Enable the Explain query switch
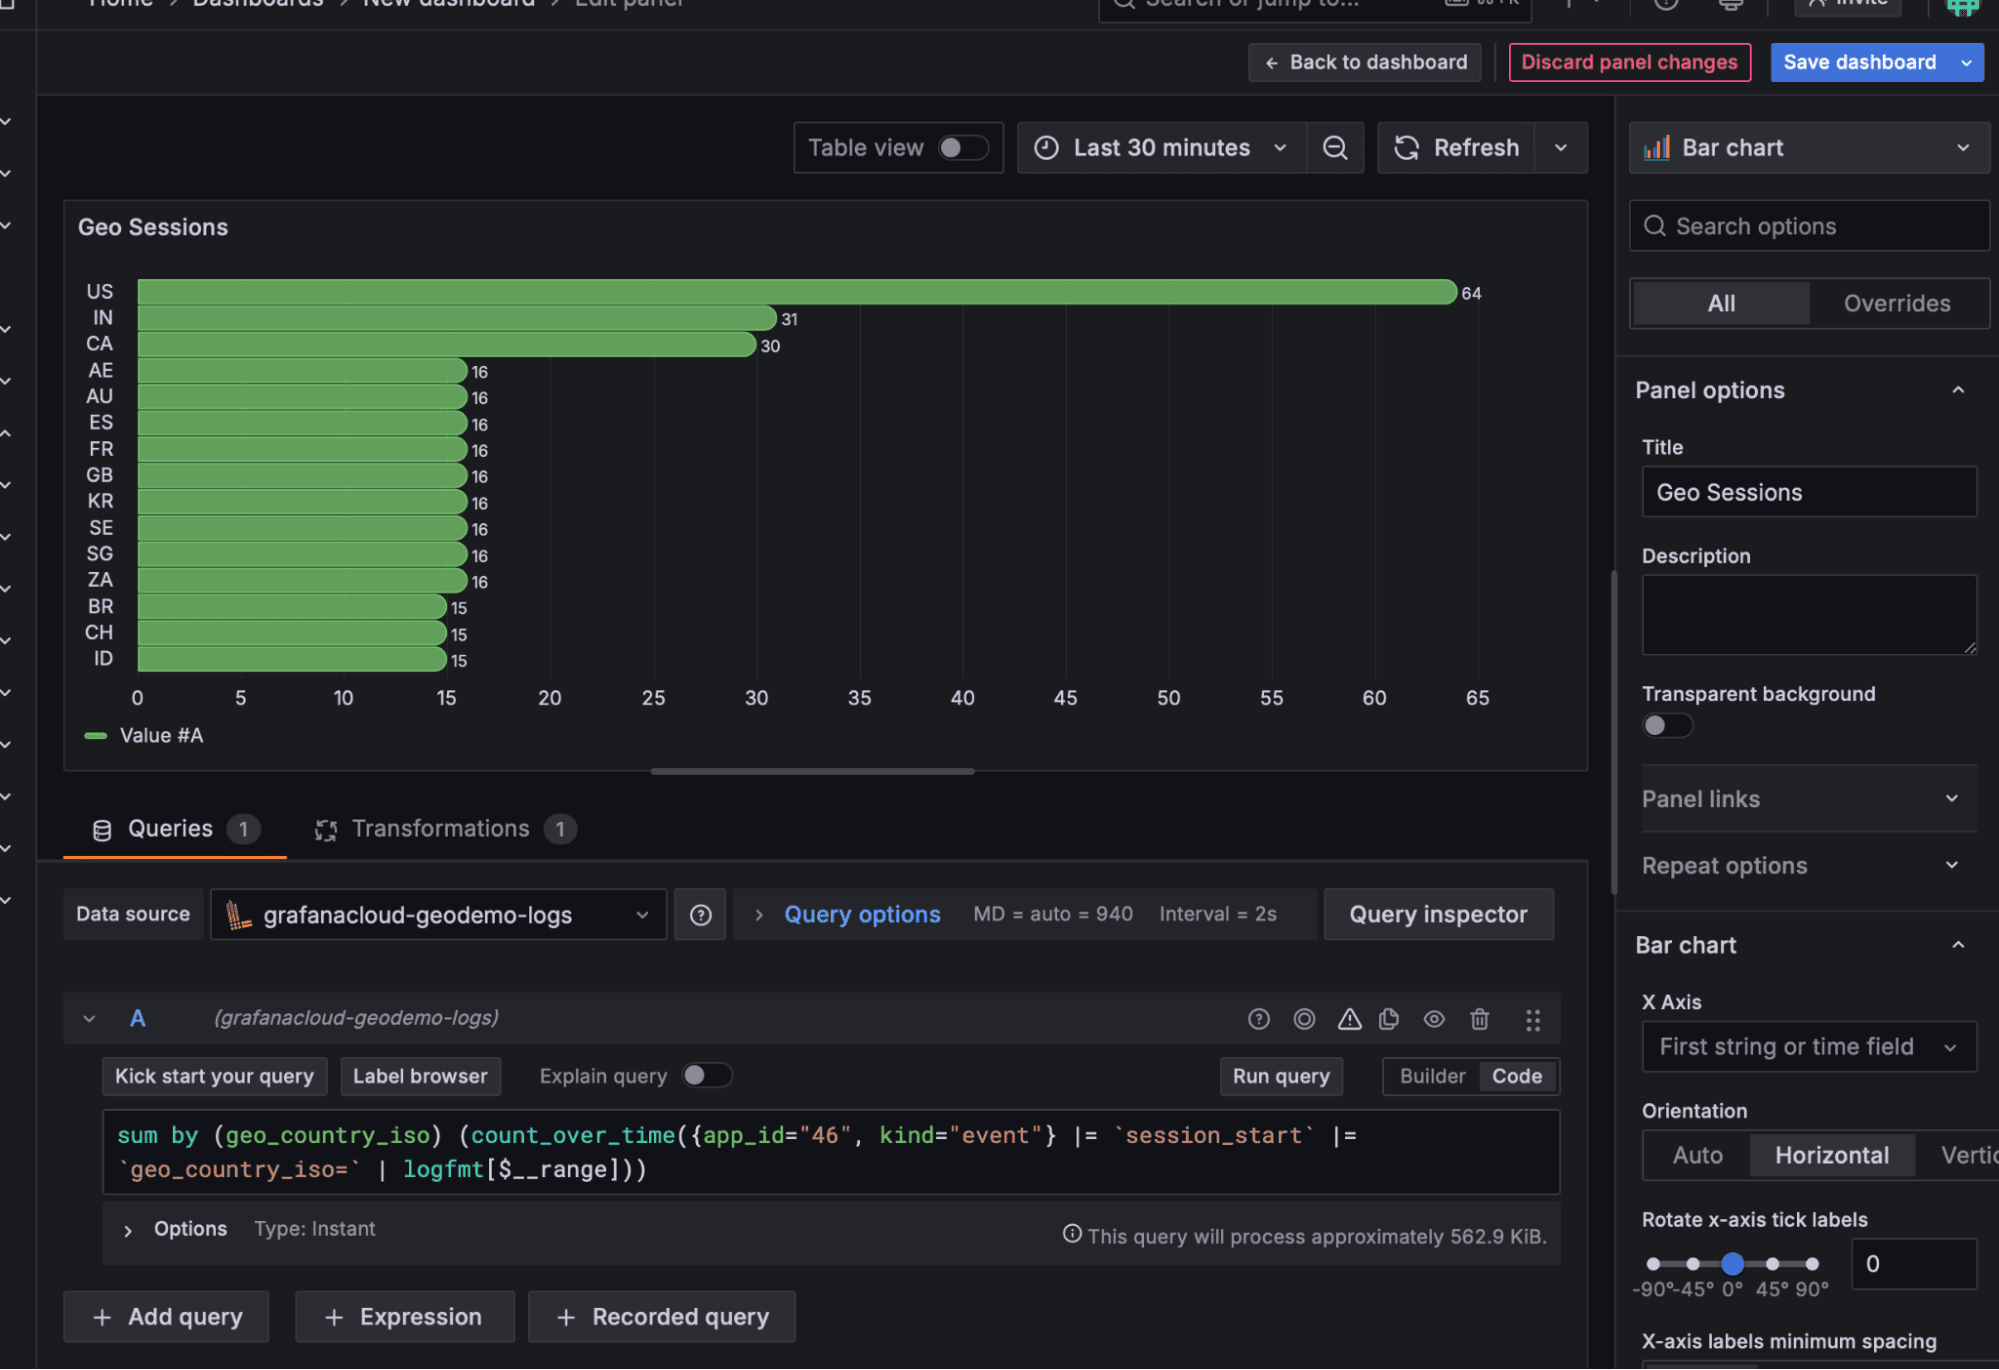 point(707,1075)
